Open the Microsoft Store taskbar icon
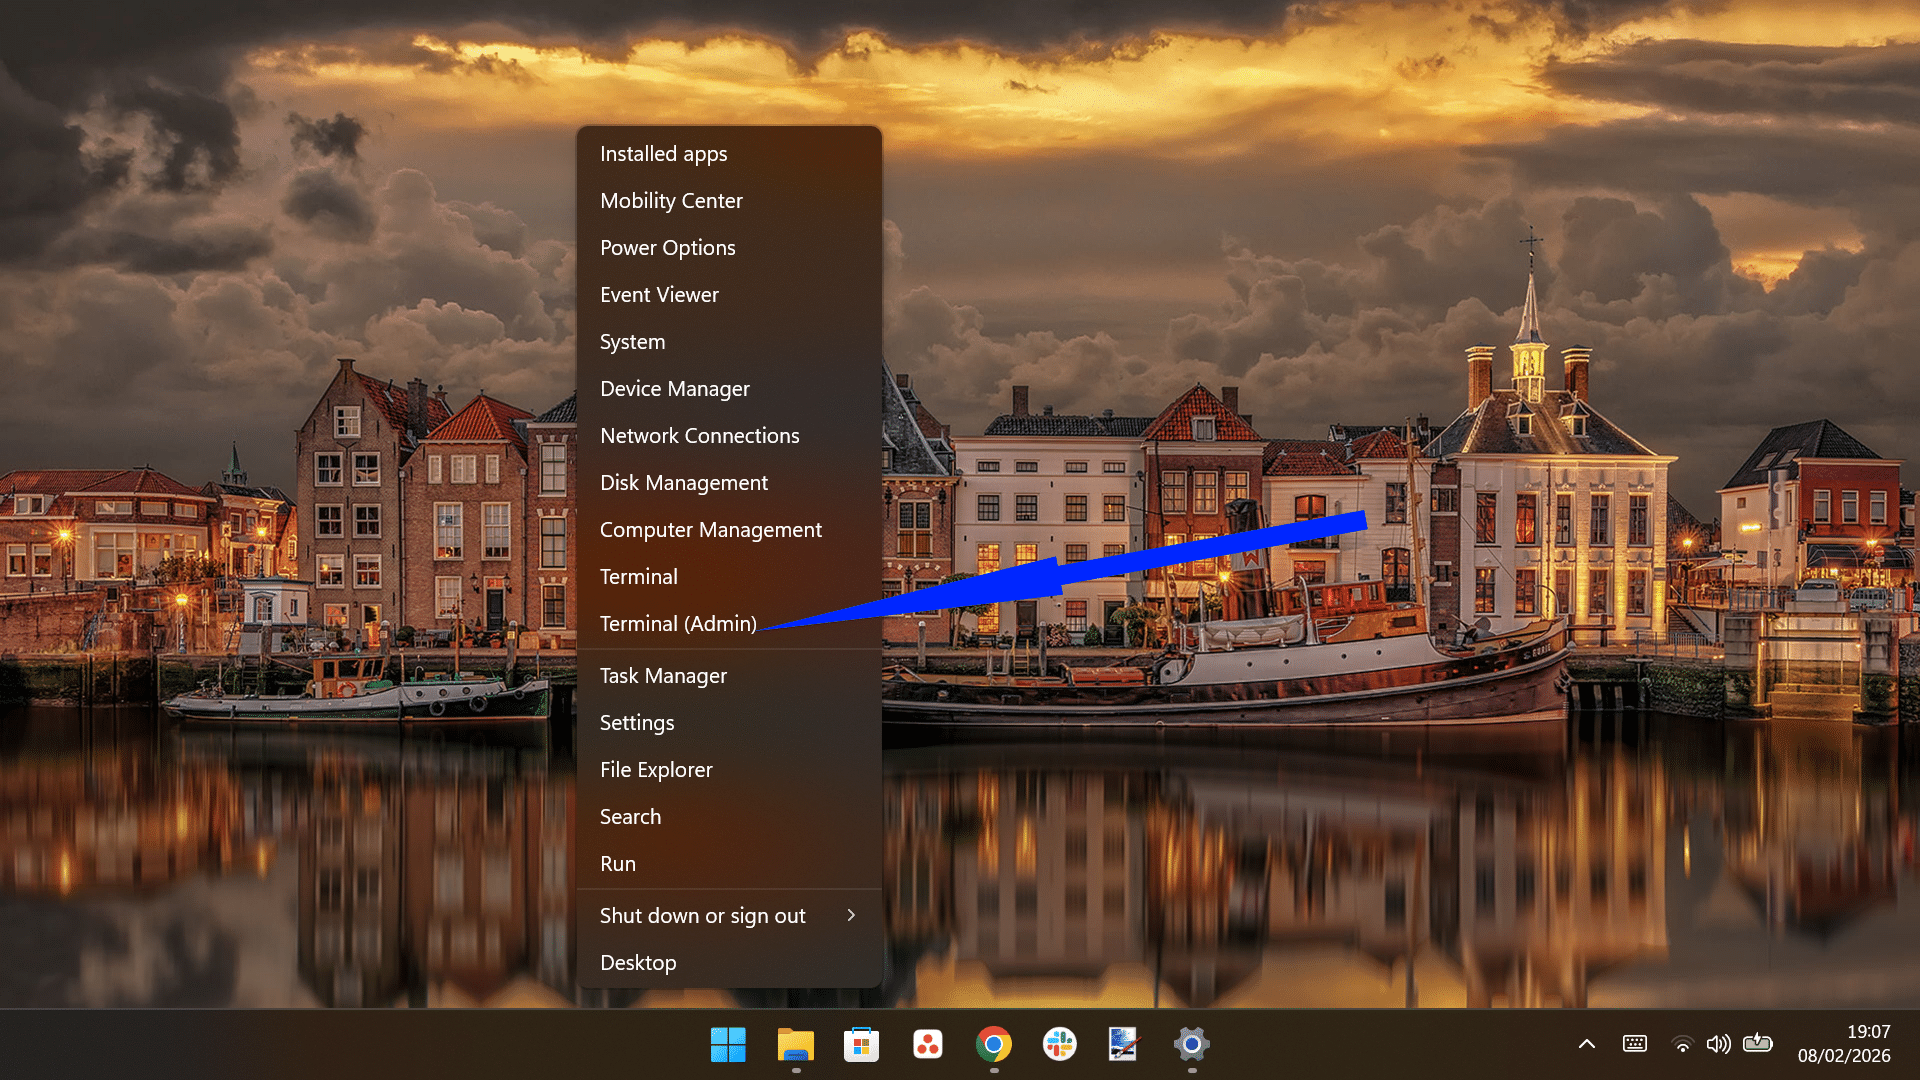Image resolution: width=1920 pixels, height=1080 pixels. pos(861,1043)
